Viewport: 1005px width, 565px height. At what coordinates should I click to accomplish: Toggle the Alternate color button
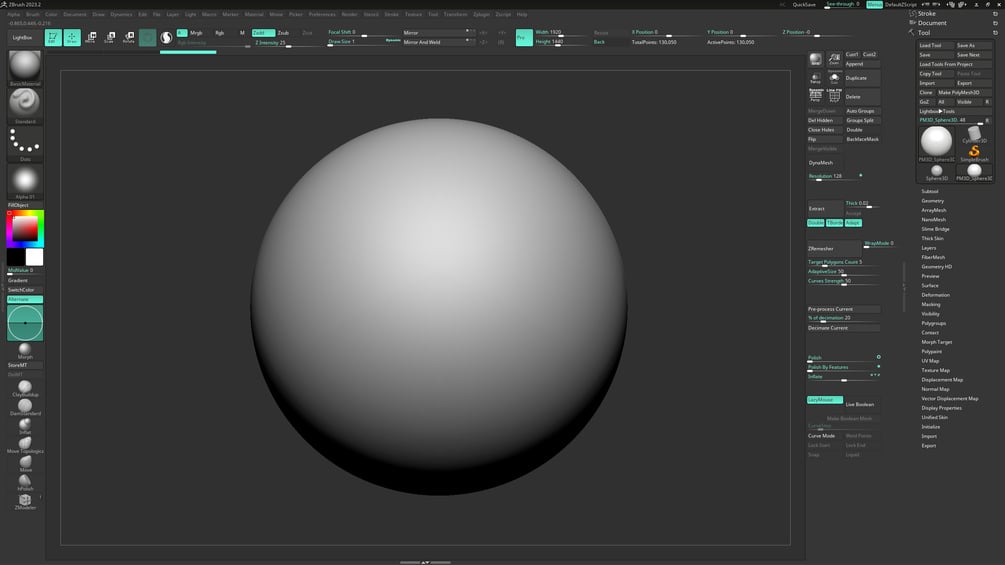25,299
